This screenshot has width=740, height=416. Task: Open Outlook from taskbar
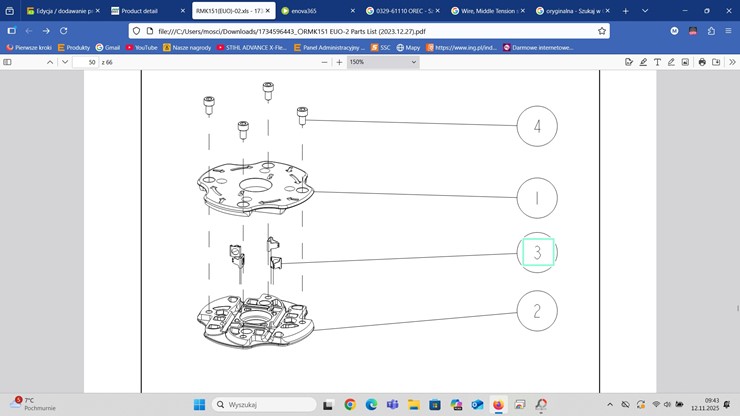(x=477, y=405)
